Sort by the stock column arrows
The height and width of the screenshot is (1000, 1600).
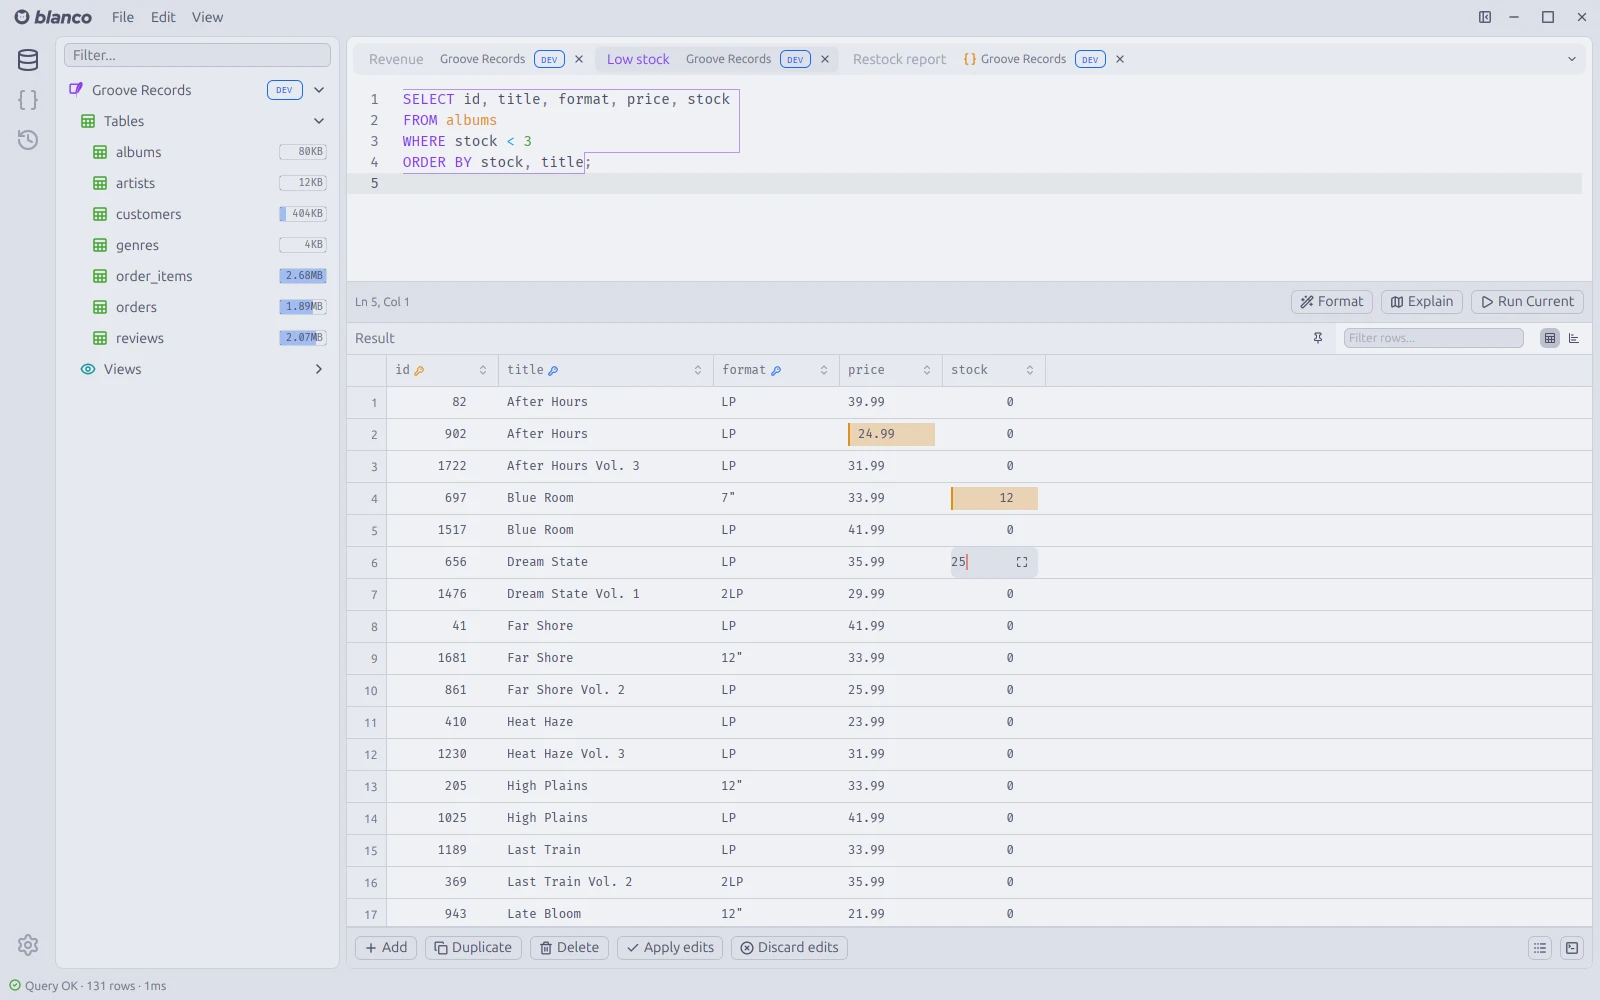click(1030, 370)
